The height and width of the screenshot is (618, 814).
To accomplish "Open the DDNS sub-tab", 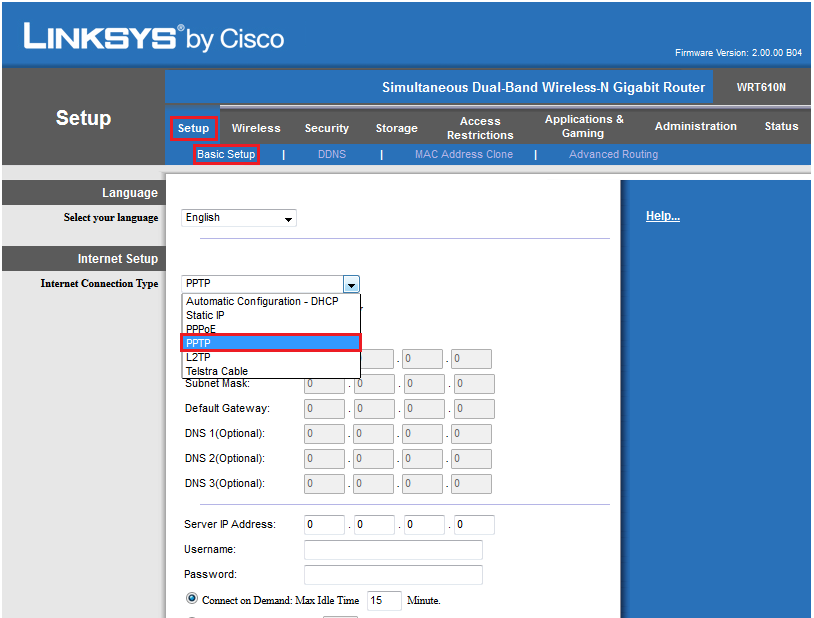I will pos(332,154).
